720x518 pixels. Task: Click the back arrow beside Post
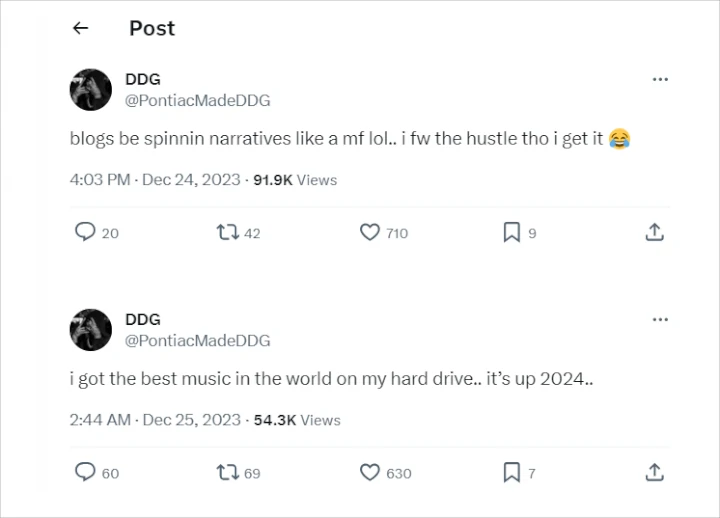81,29
